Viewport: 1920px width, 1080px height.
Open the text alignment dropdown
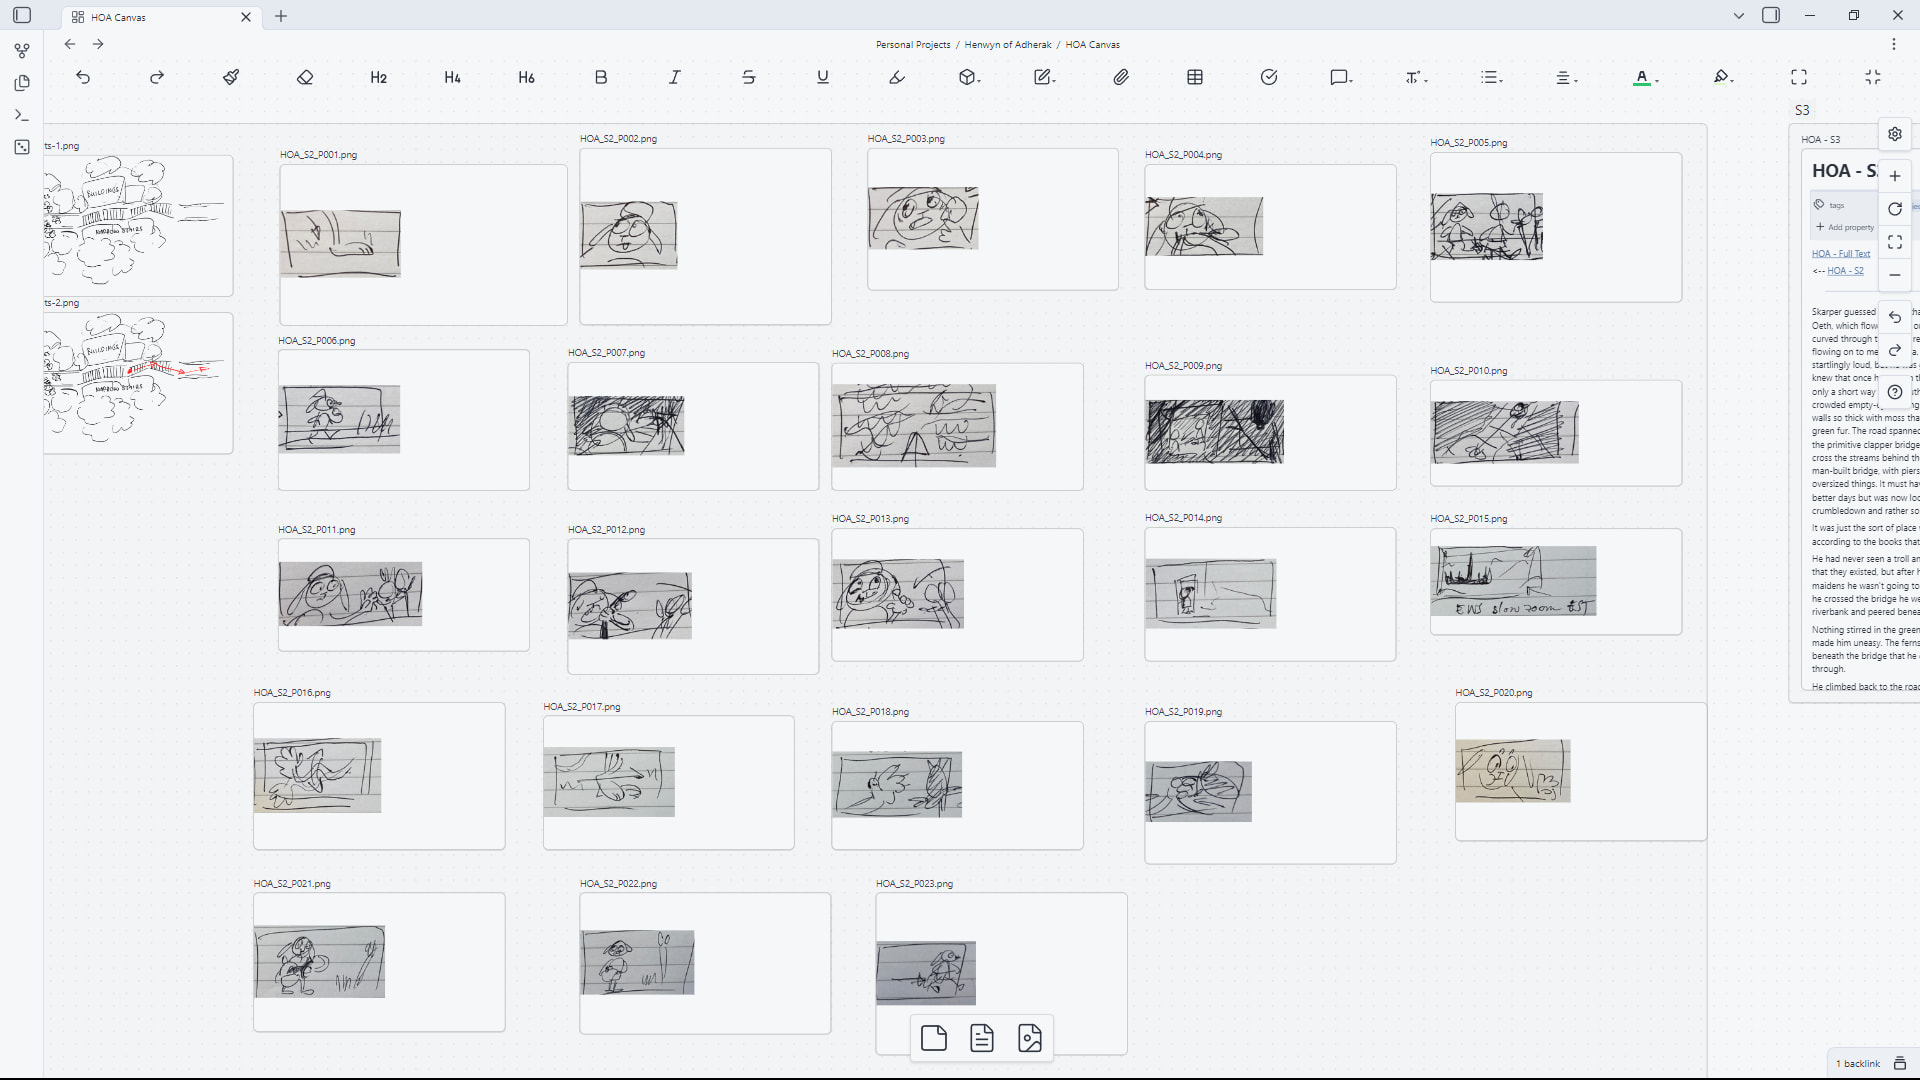1566,77
